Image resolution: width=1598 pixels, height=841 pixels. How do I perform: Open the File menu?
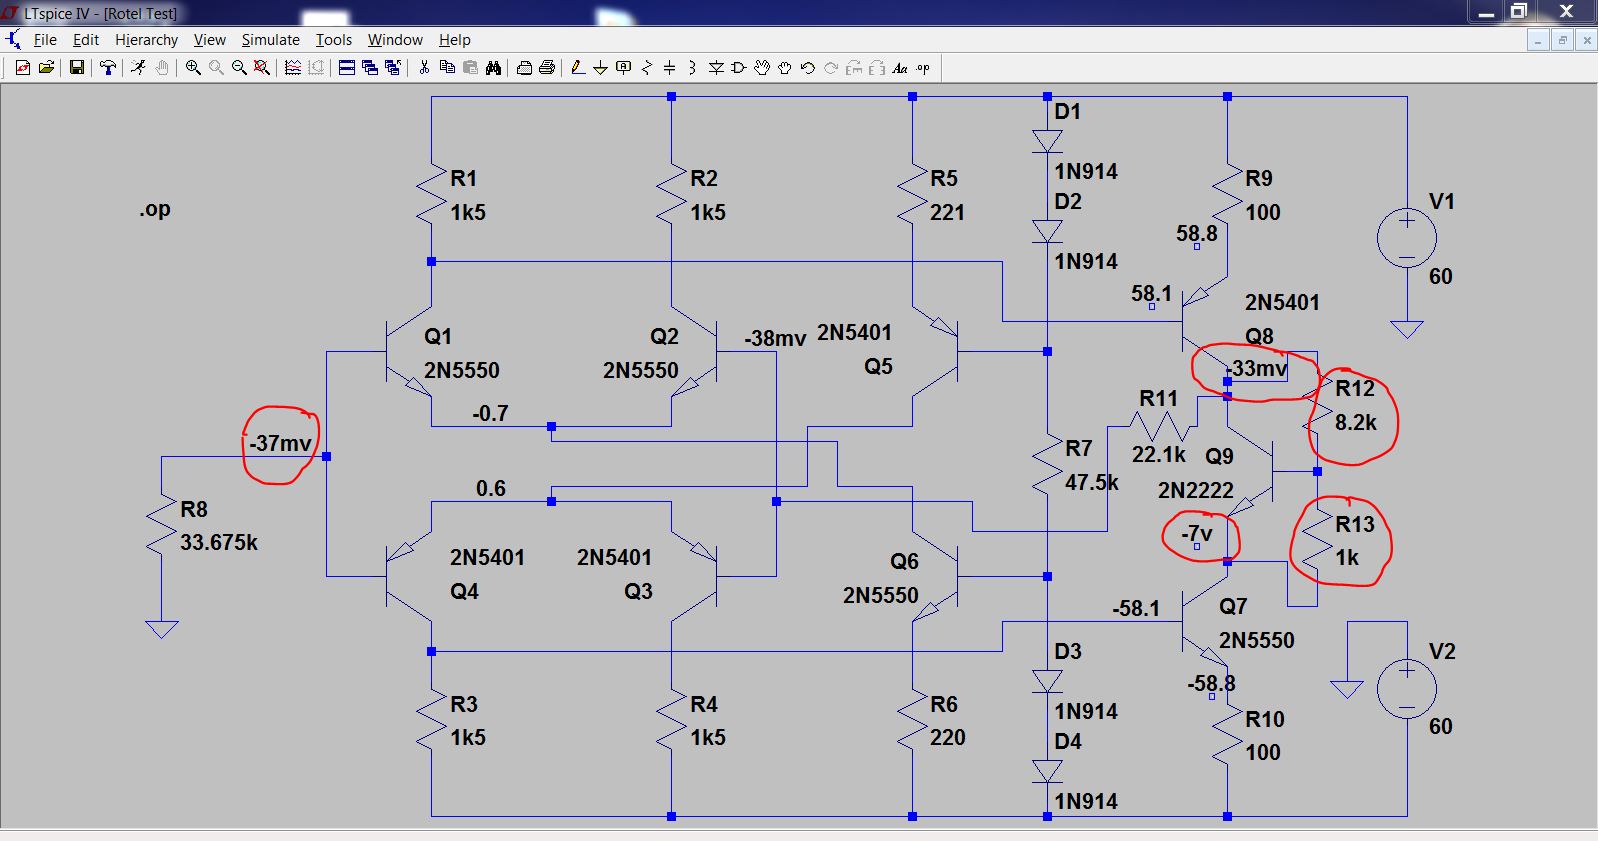coord(45,40)
